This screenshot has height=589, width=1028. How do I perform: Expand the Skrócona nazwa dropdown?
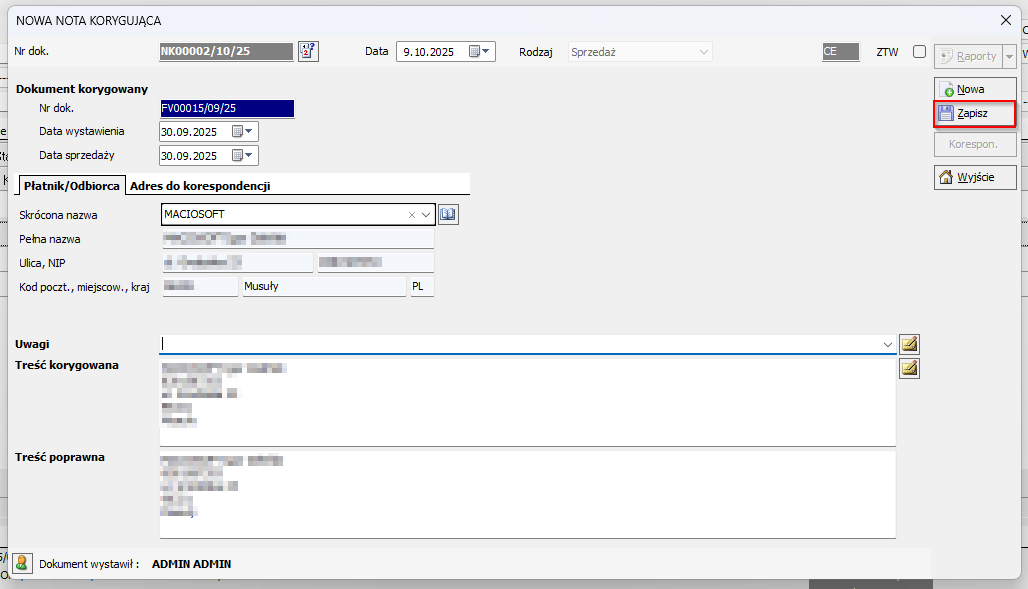tap(427, 214)
